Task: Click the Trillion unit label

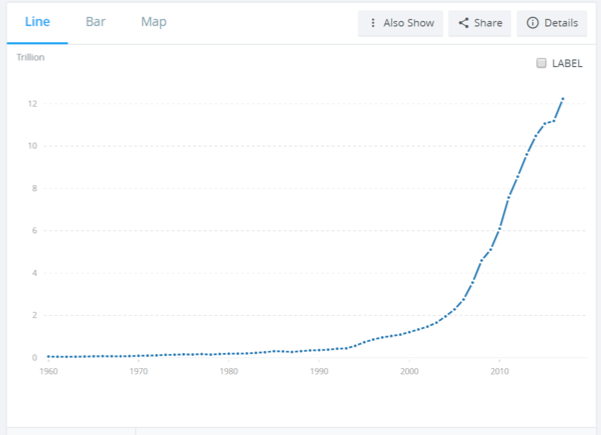Action: tap(30, 57)
